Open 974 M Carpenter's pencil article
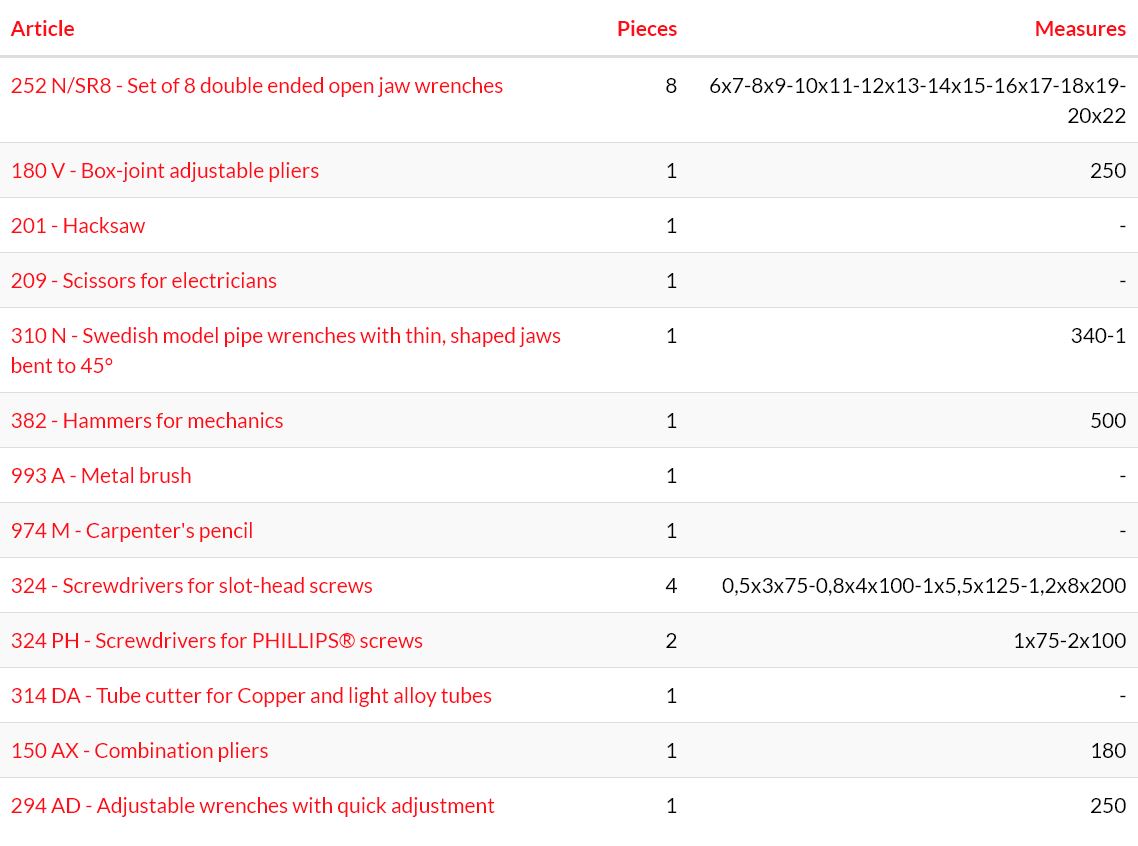Viewport: 1138px width, 846px height. point(131,531)
